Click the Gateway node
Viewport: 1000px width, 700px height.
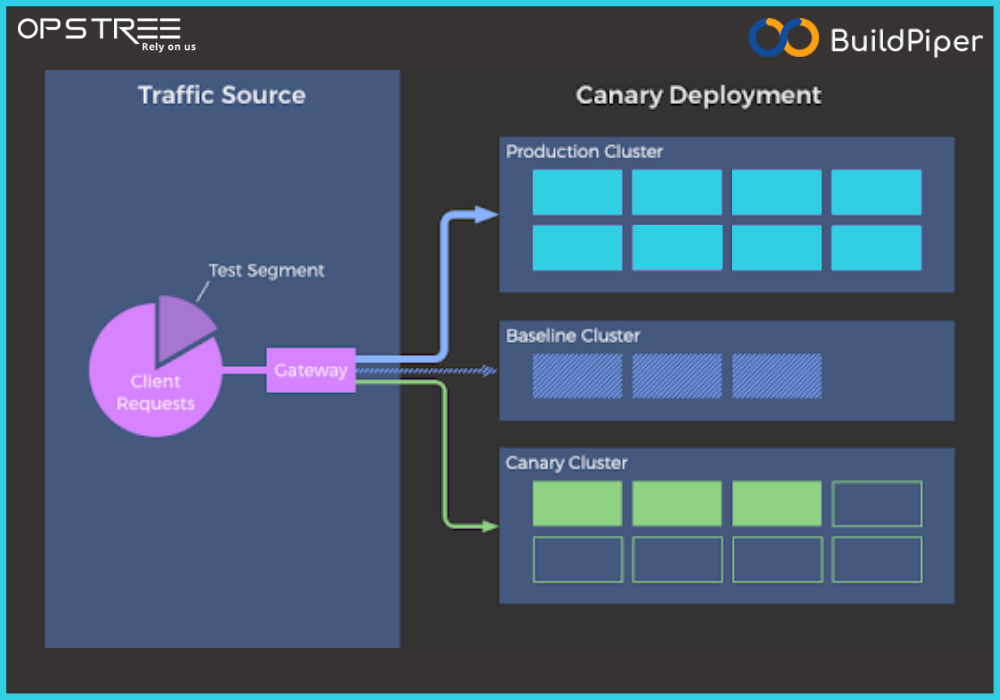tap(311, 370)
